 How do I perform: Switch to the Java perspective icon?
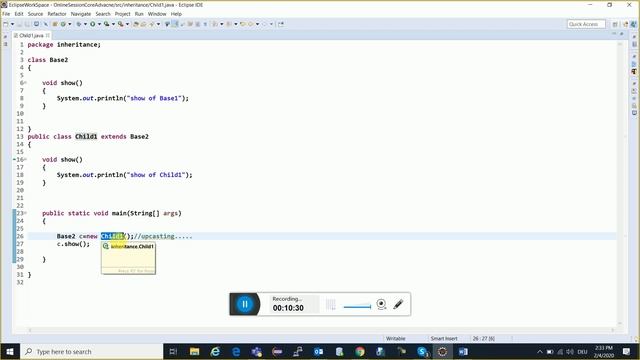pyautogui.click(x=625, y=24)
